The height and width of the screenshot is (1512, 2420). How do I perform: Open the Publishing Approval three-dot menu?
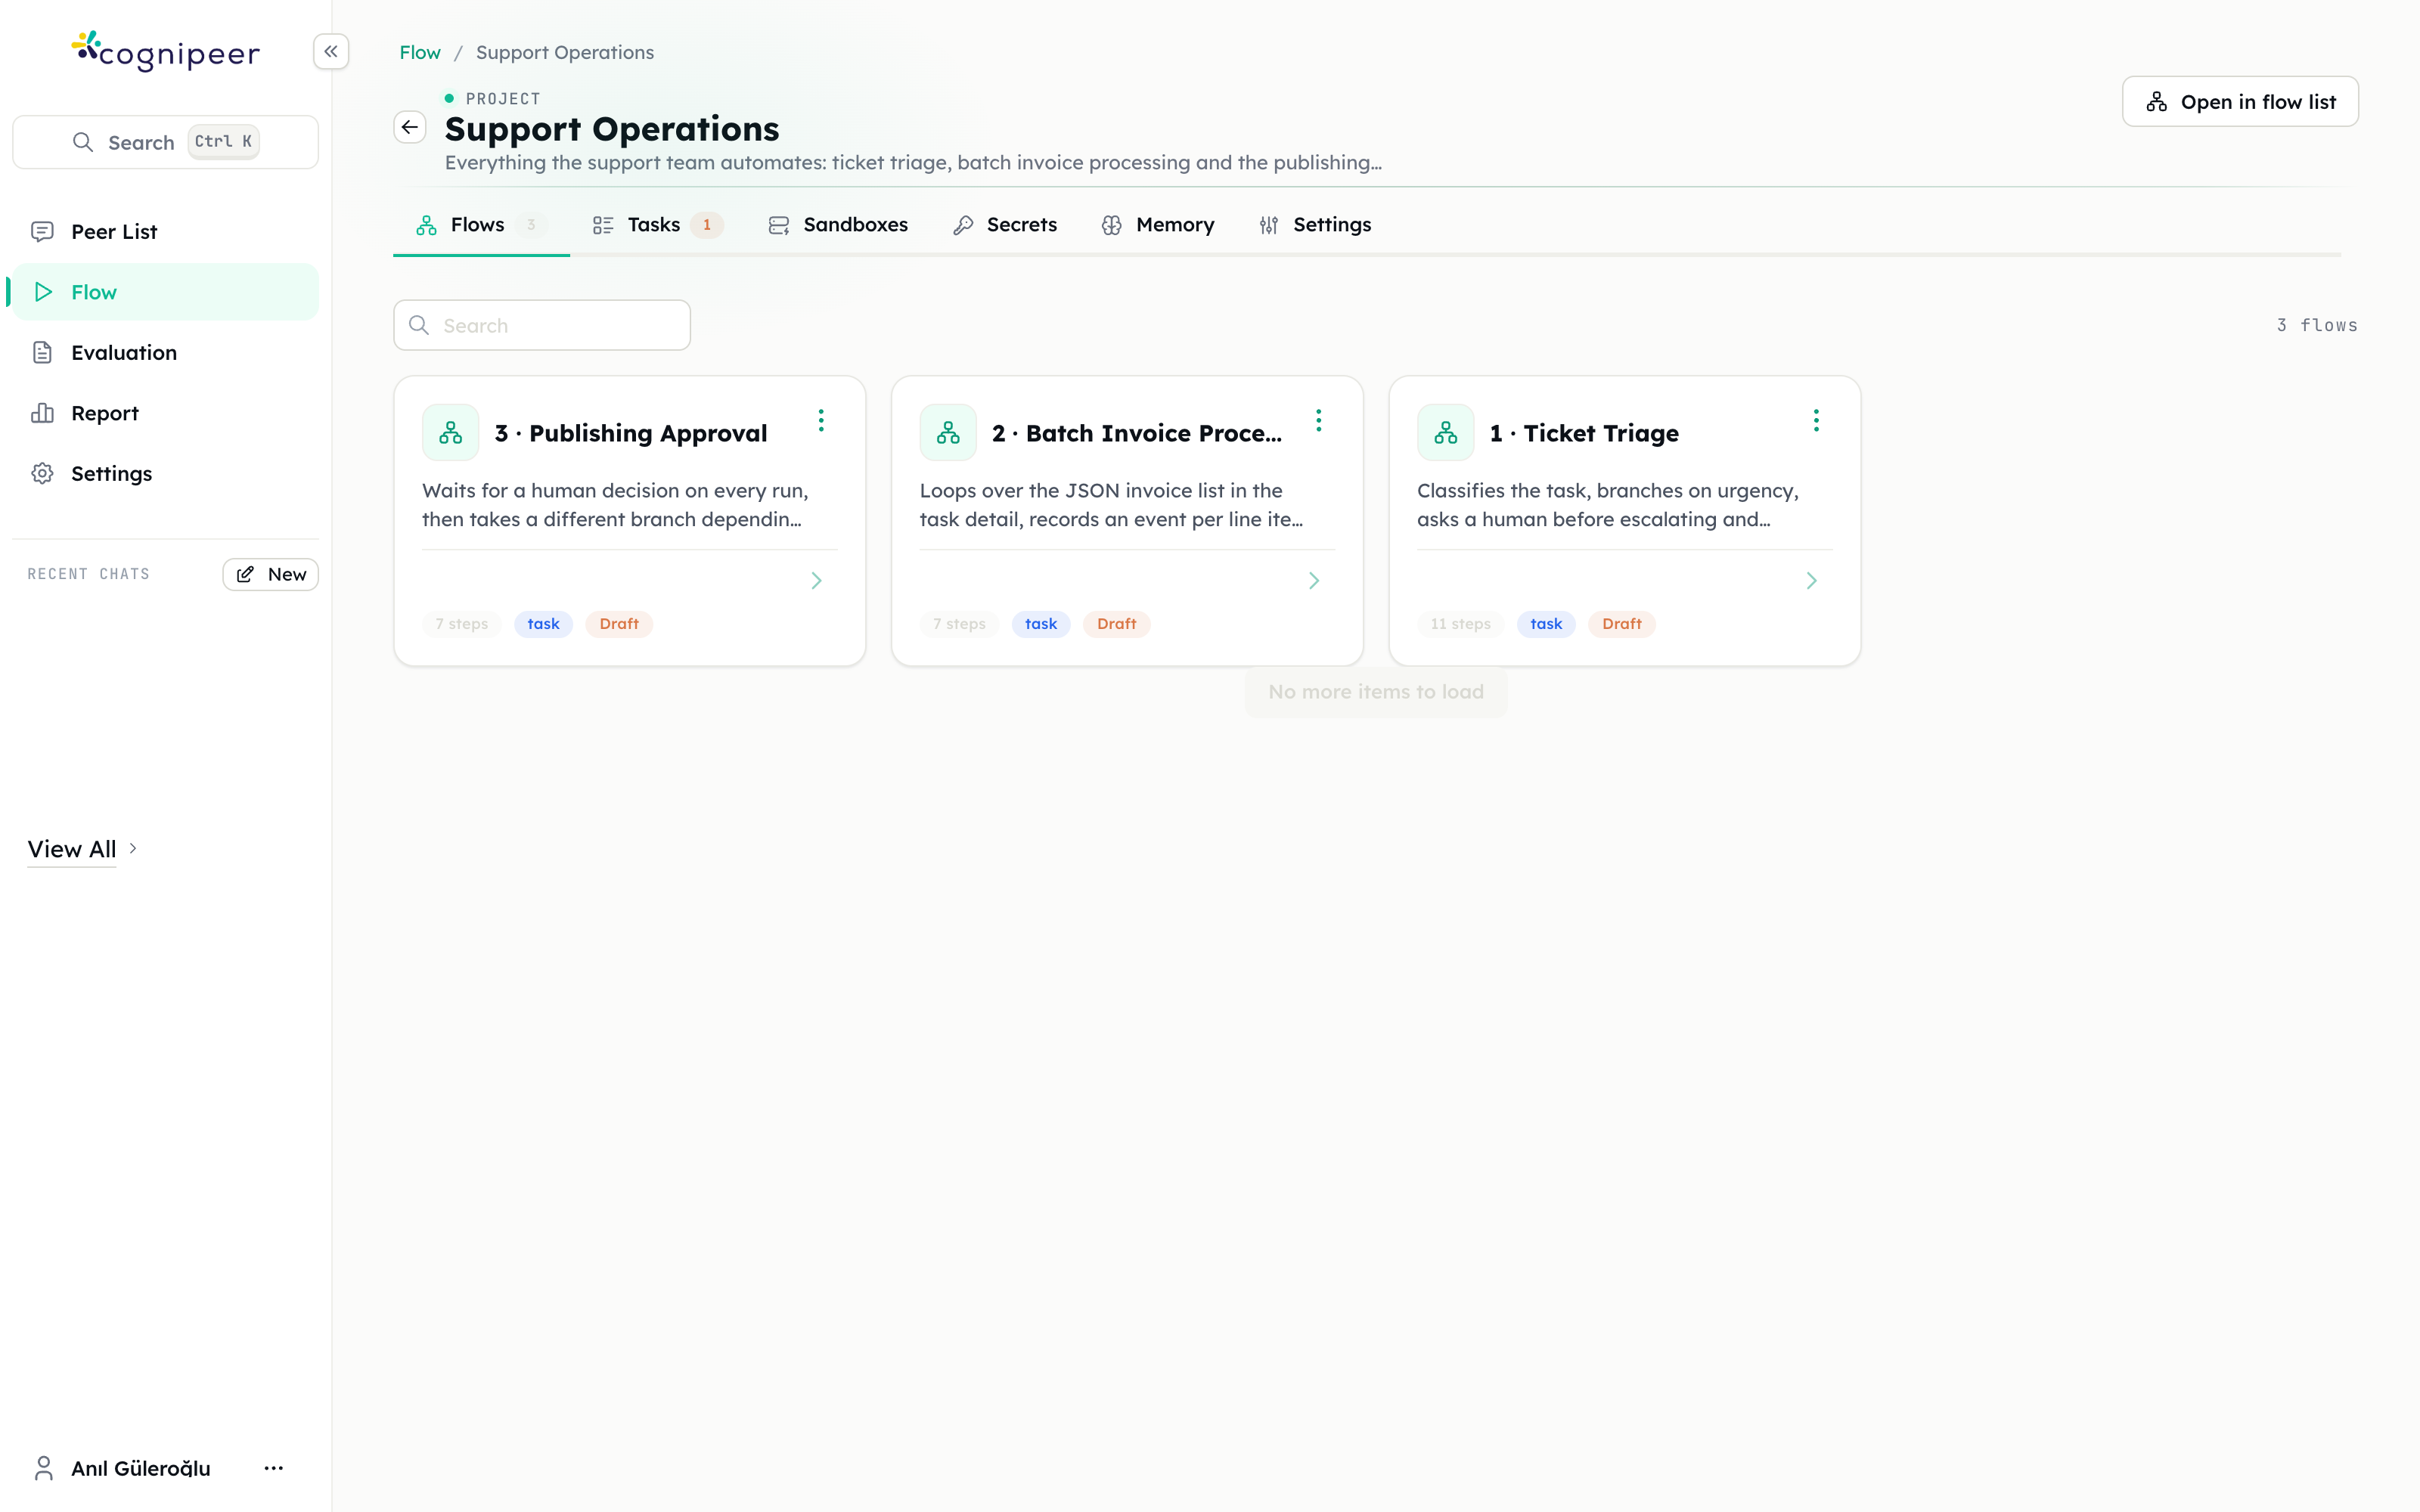[x=821, y=420]
